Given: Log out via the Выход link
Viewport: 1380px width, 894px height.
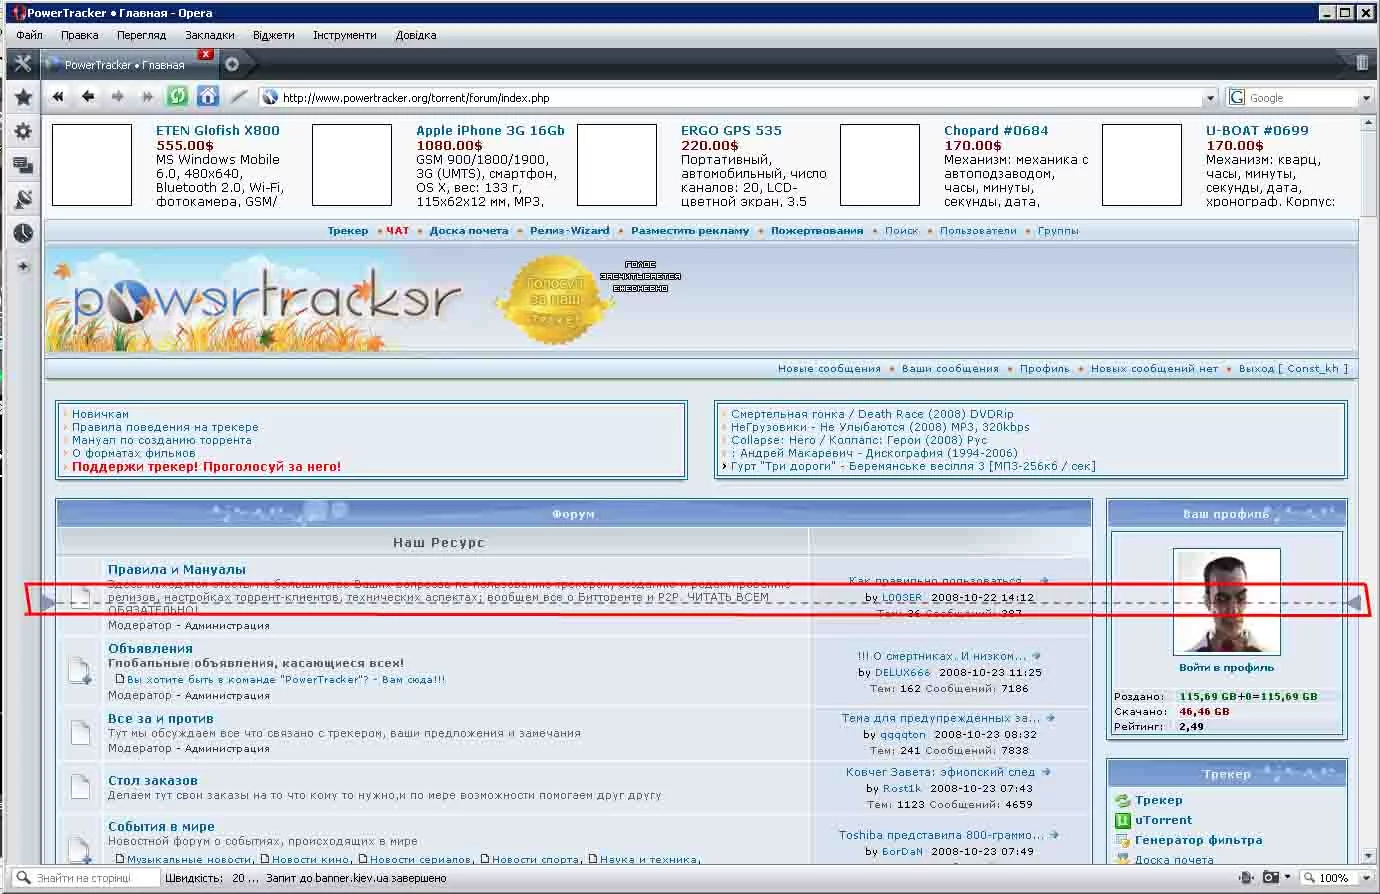Looking at the screenshot, I should point(1293,369).
